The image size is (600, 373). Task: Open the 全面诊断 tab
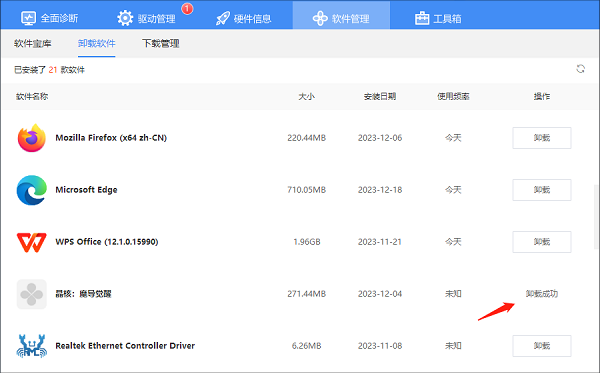pos(49,18)
